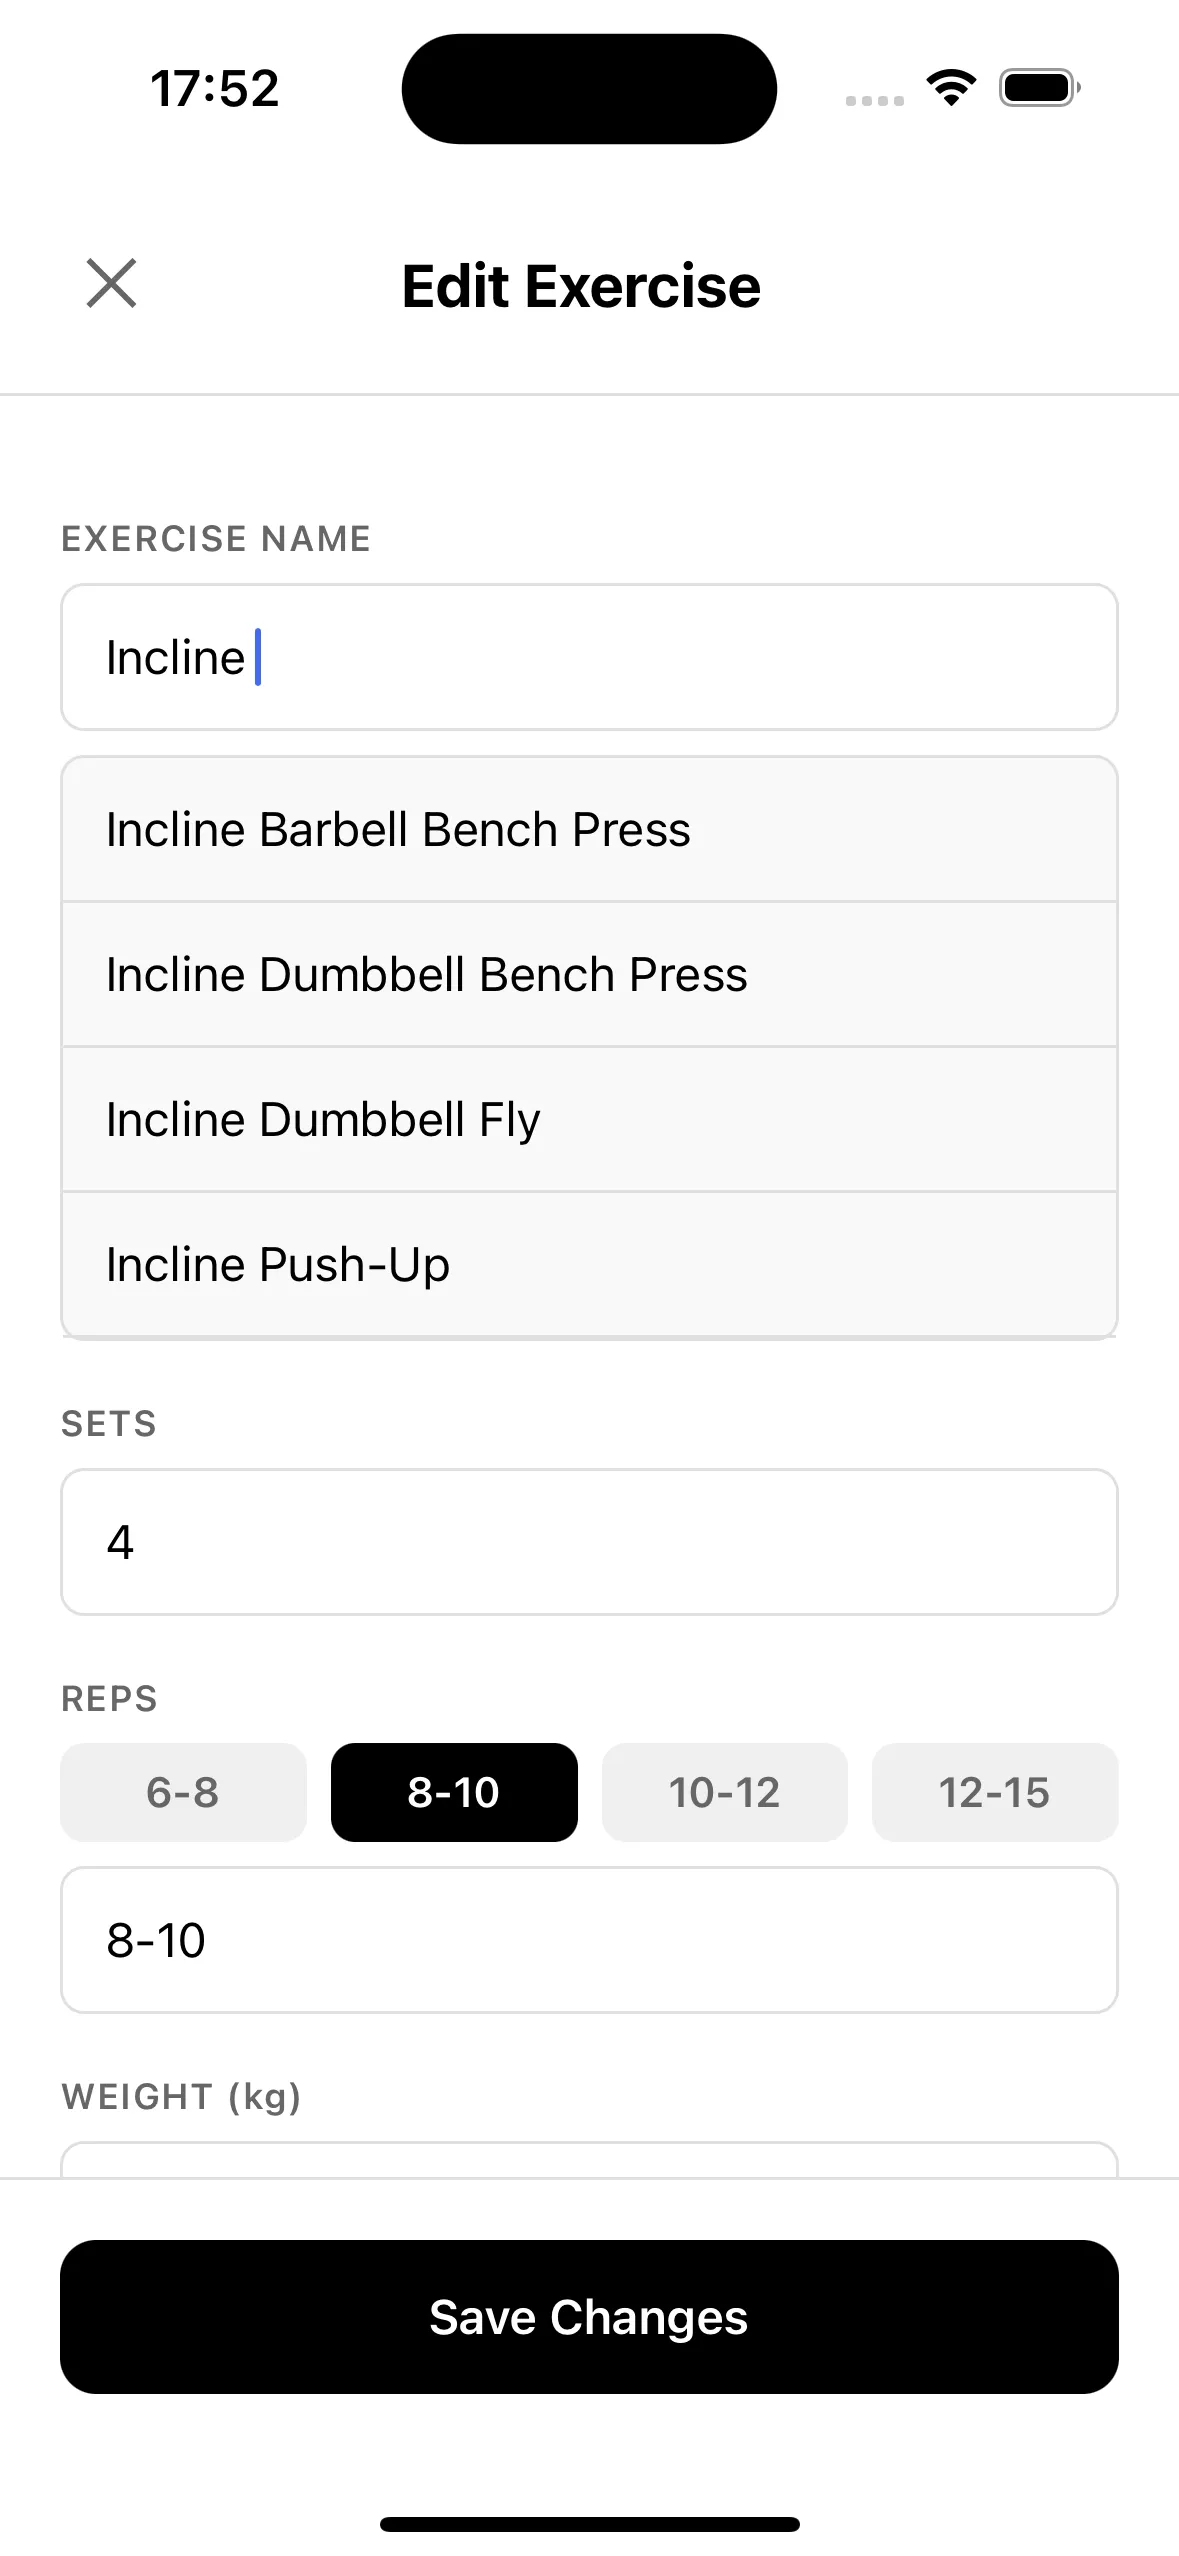Focus the Exercise Name text field

click(x=589, y=658)
